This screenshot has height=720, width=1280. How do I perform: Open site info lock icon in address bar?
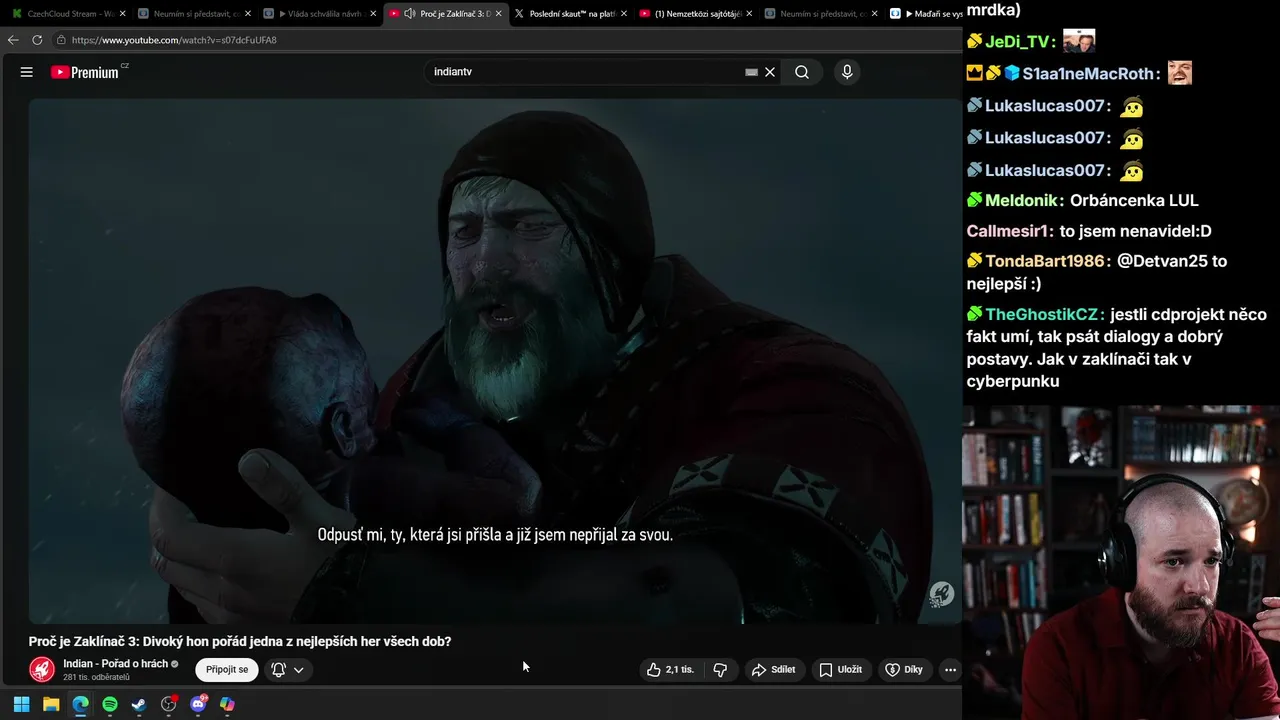61,40
